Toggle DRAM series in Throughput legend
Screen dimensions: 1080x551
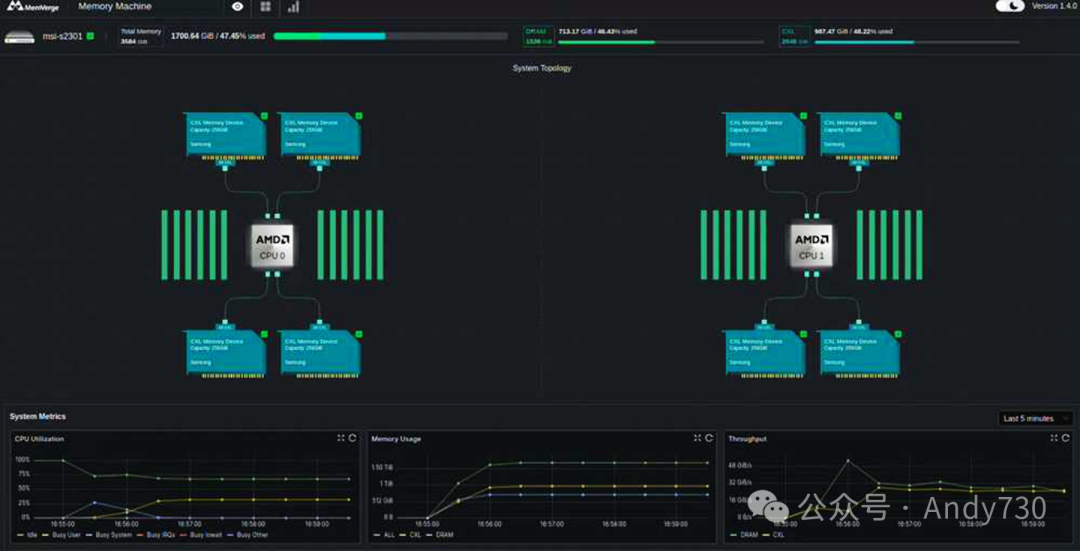pos(747,534)
